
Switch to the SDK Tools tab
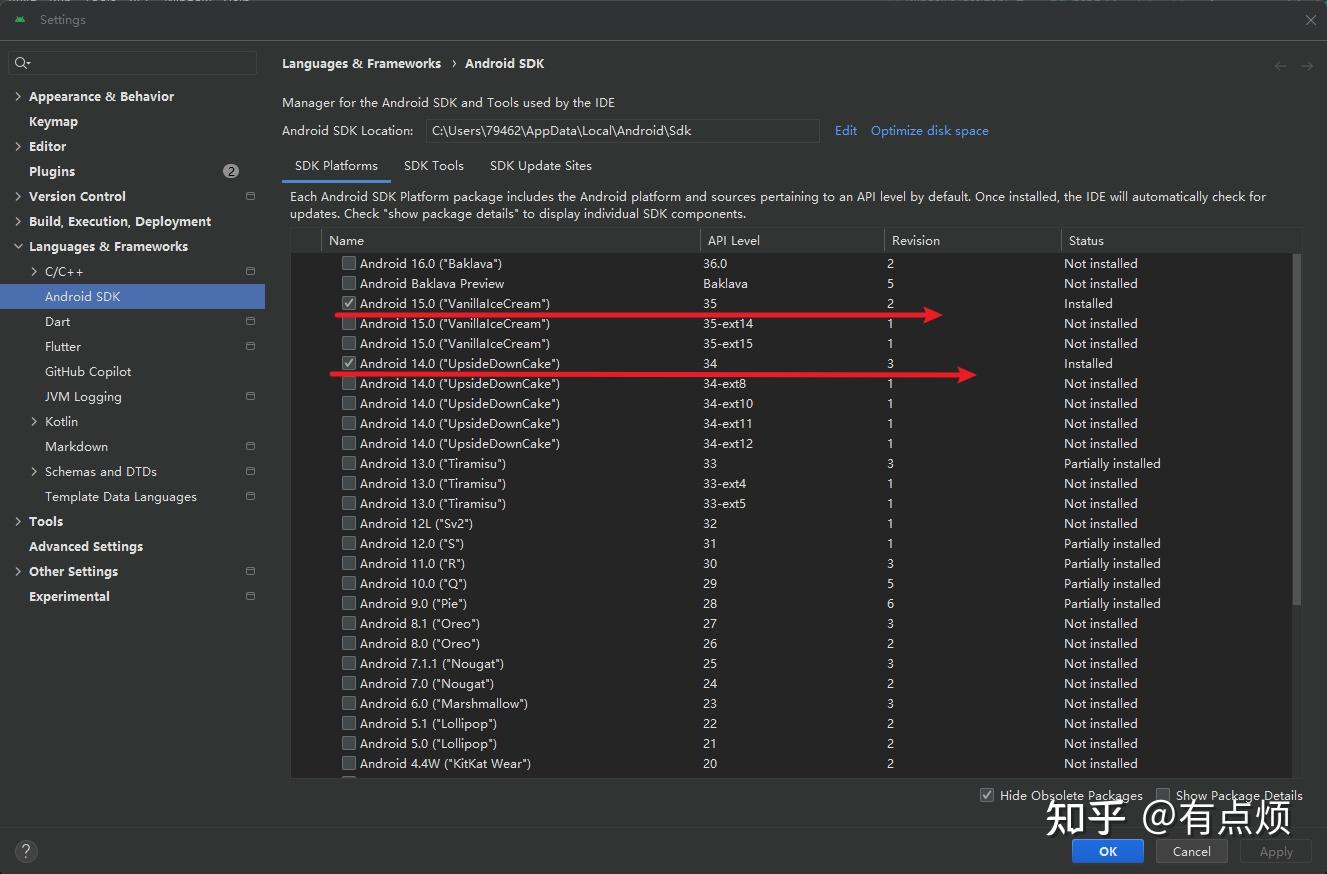coord(433,166)
